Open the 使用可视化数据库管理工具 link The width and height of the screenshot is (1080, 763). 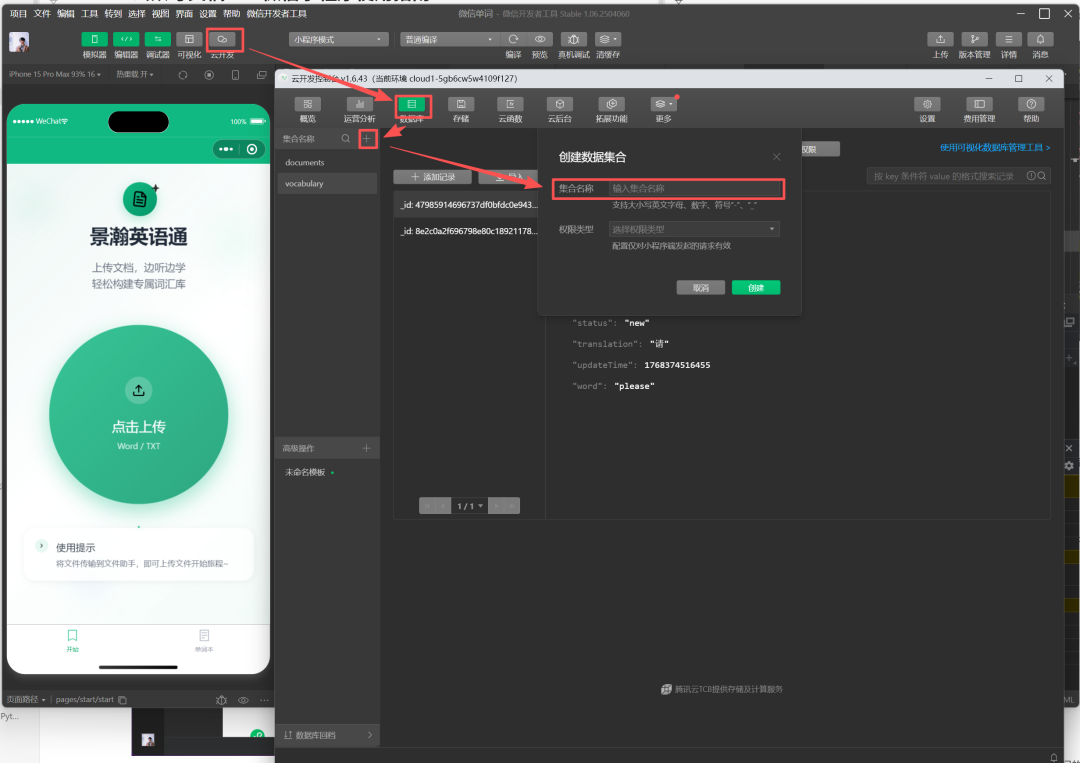tap(995, 147)
